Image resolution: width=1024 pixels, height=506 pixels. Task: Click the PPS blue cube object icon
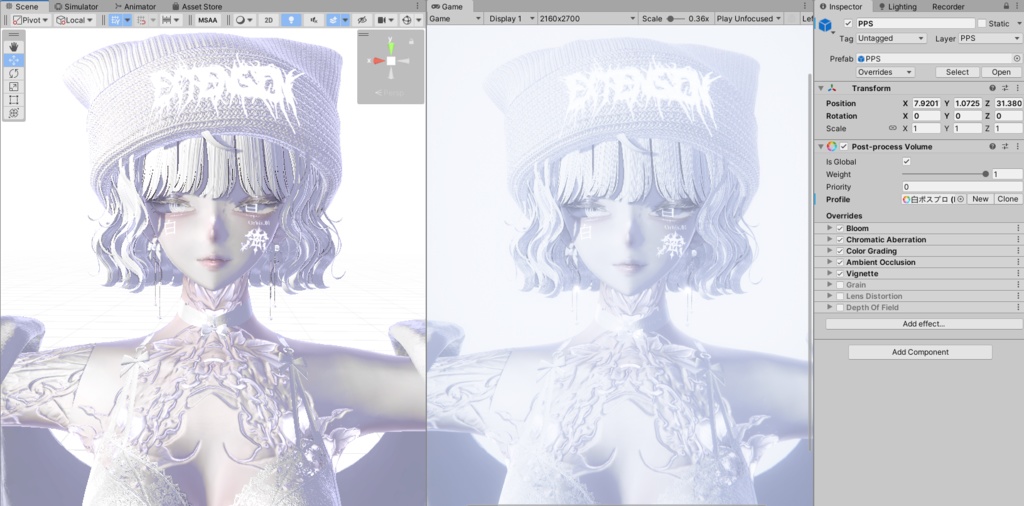point(825,25)
